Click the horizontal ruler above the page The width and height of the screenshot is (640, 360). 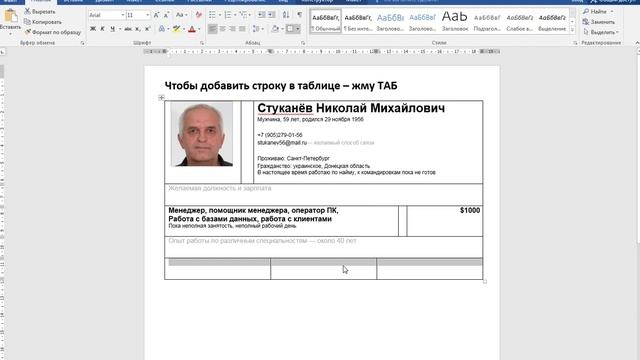[x=322, y=52]
